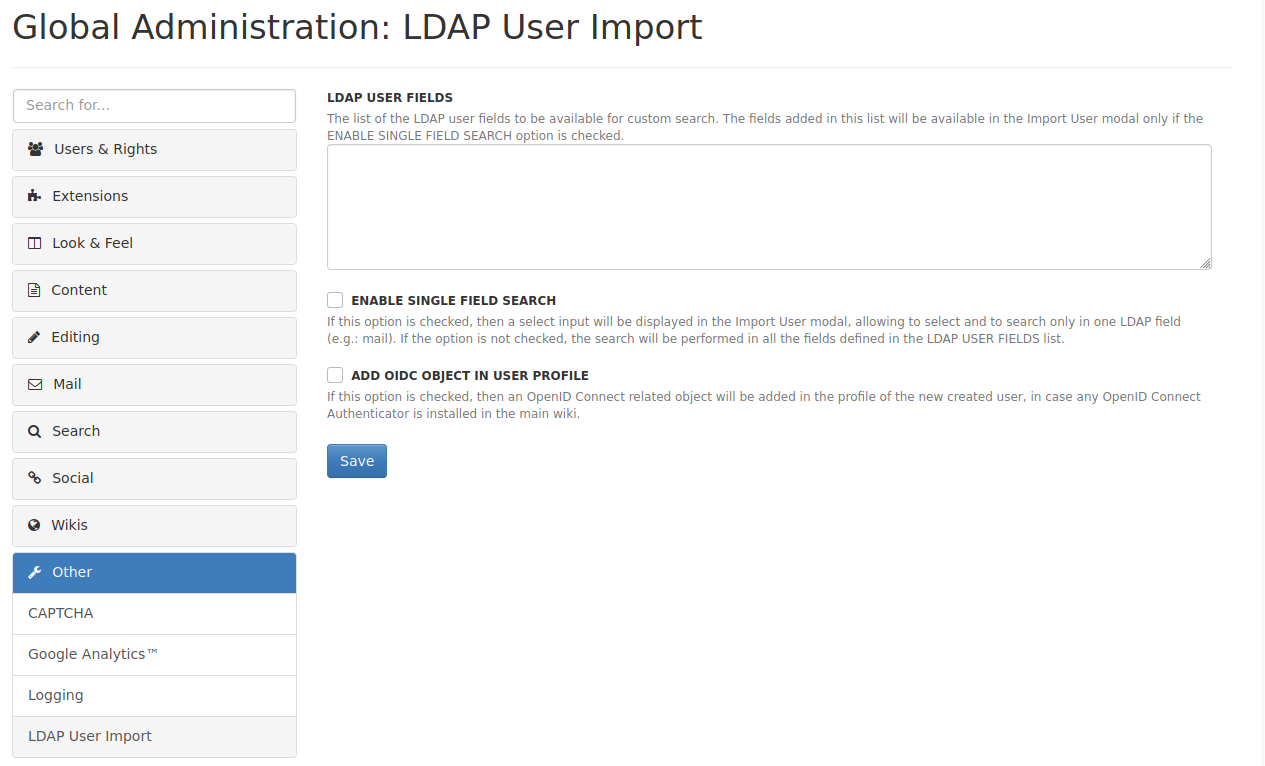The image size is (1265, 766).
Task: Open the Logging settings page
Action: click(x=155, y=695)
